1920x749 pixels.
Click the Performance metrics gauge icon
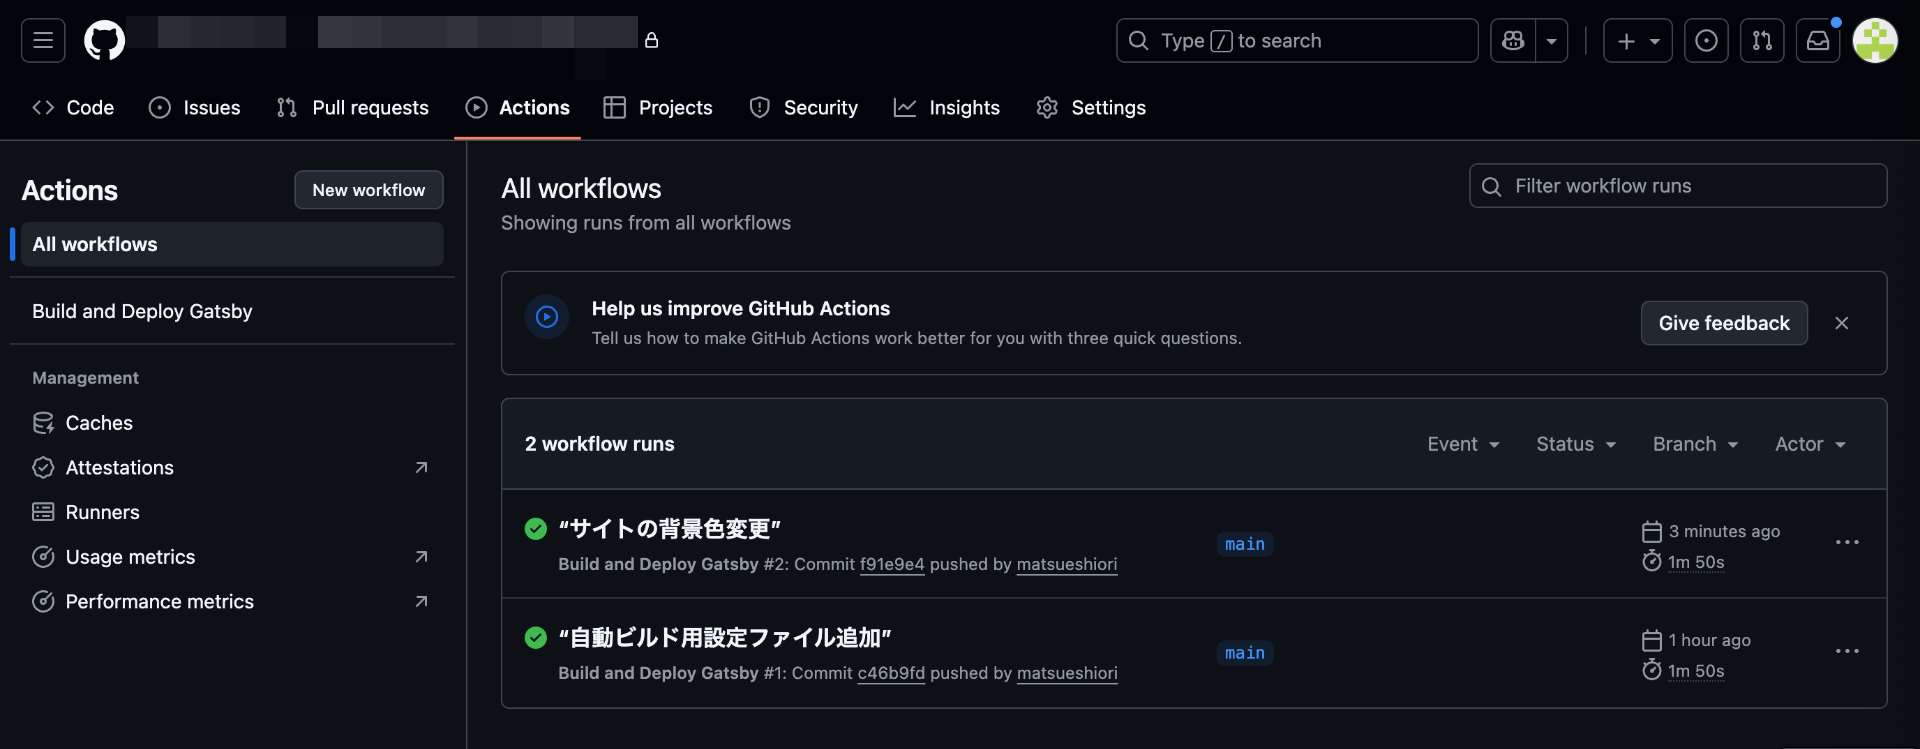tap(43, 601)
